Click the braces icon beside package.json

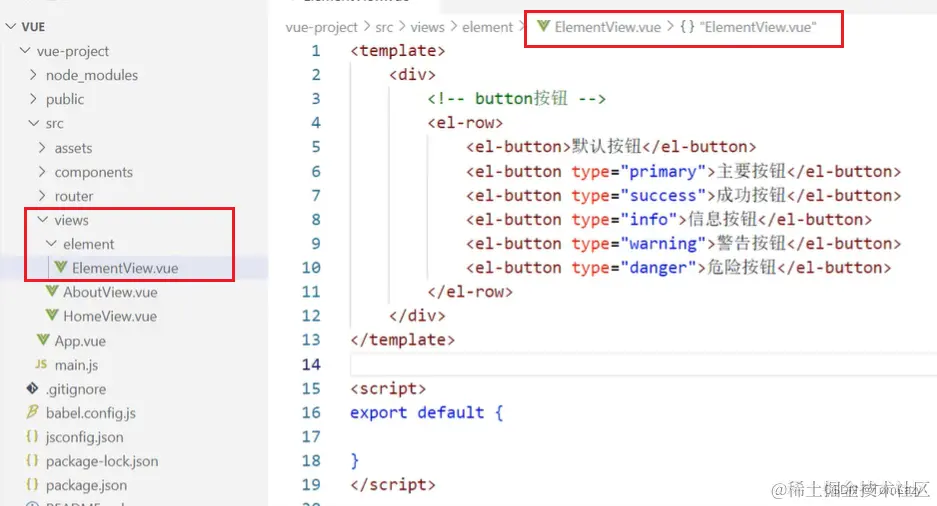click(x=32, y=484)
